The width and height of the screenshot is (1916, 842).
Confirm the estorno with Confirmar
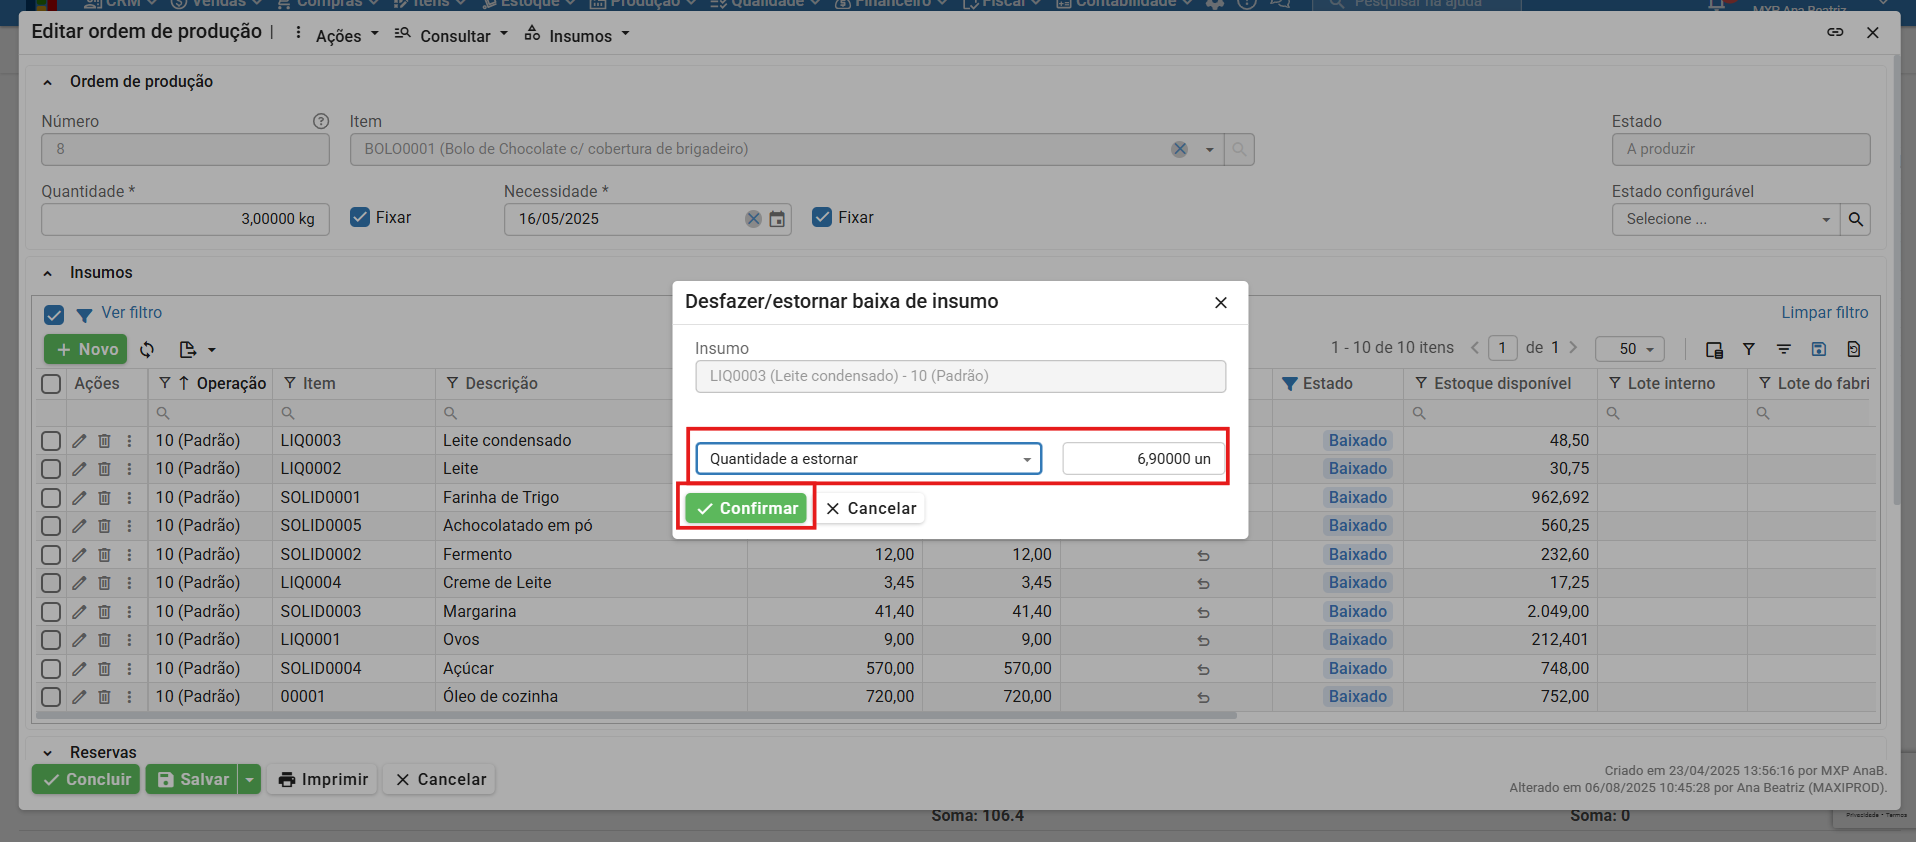[x=746, y=508]
